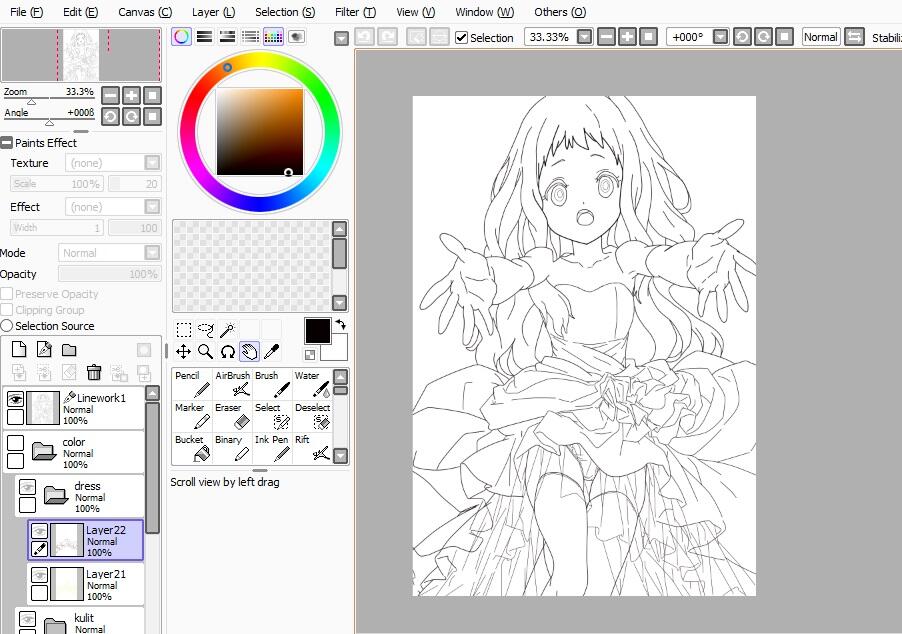Click the foreground black color swatch
The height and width of the screenshot is (634, 902).
point(318,331)
